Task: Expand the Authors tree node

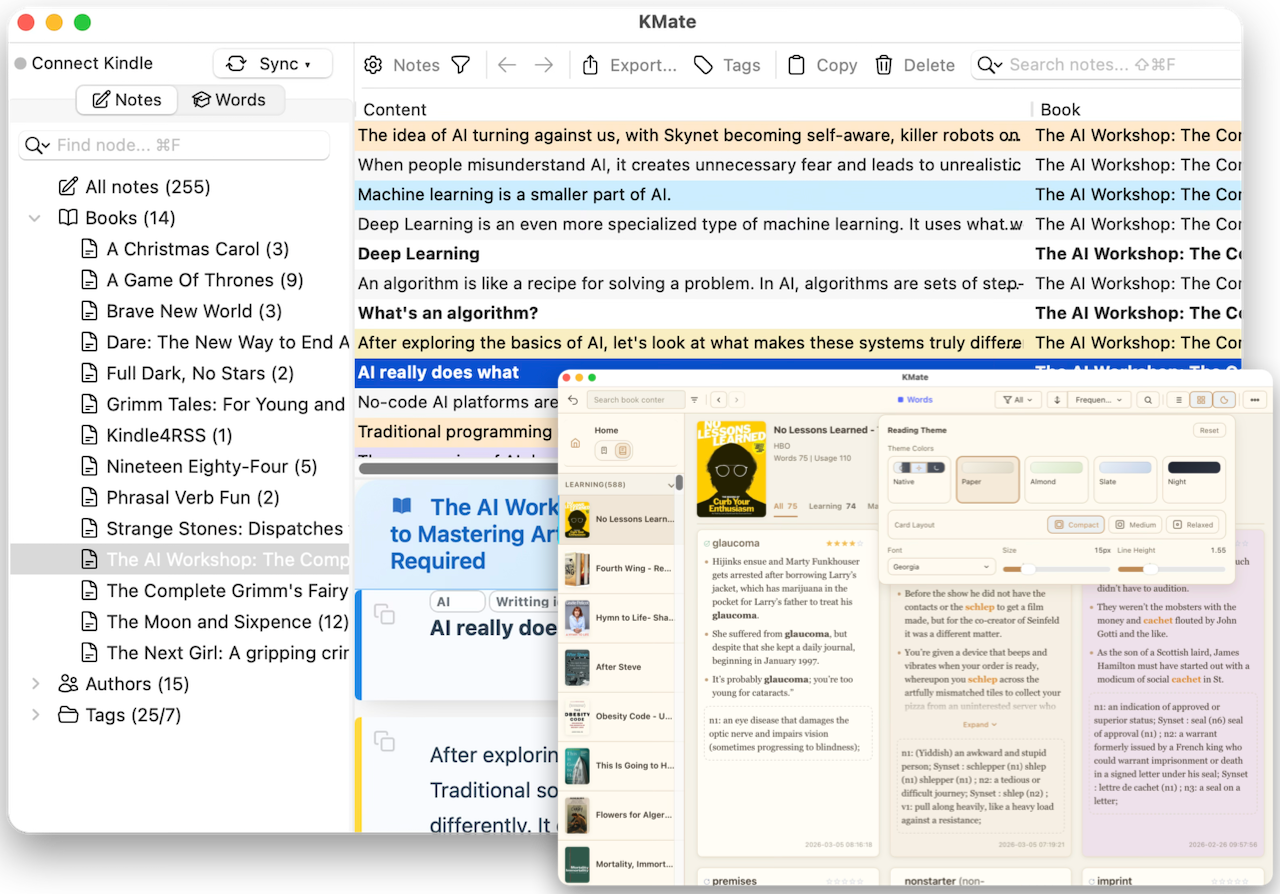Action: coord(35,684)
